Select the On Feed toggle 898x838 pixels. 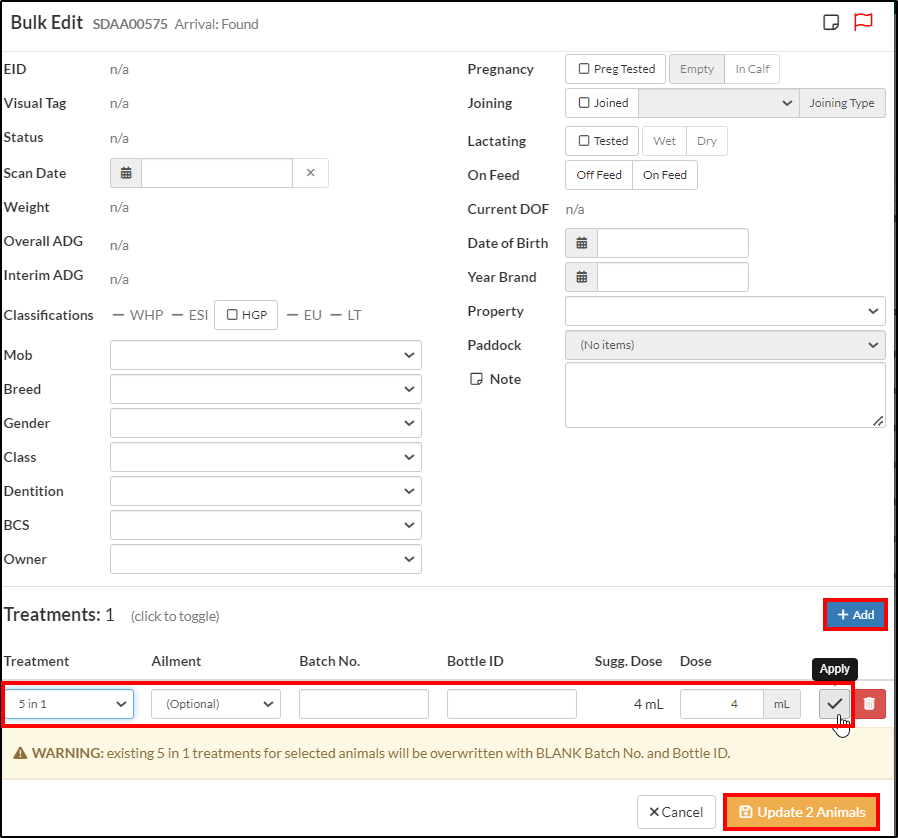664,174
